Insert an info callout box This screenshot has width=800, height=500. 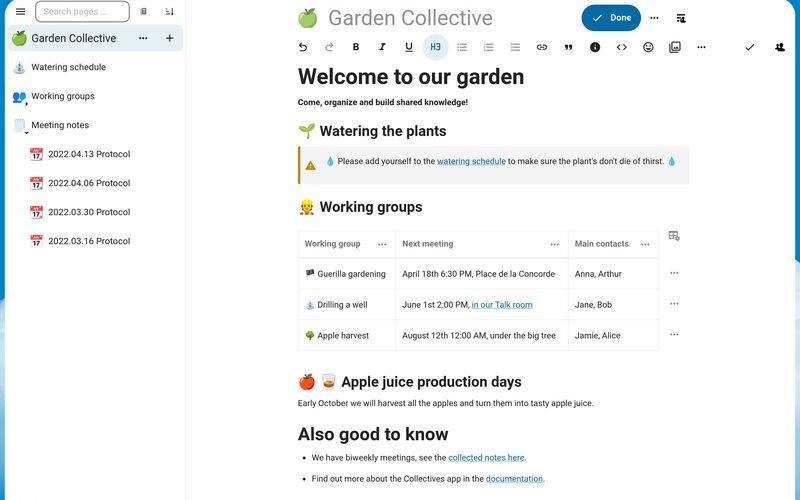[595, 47]
